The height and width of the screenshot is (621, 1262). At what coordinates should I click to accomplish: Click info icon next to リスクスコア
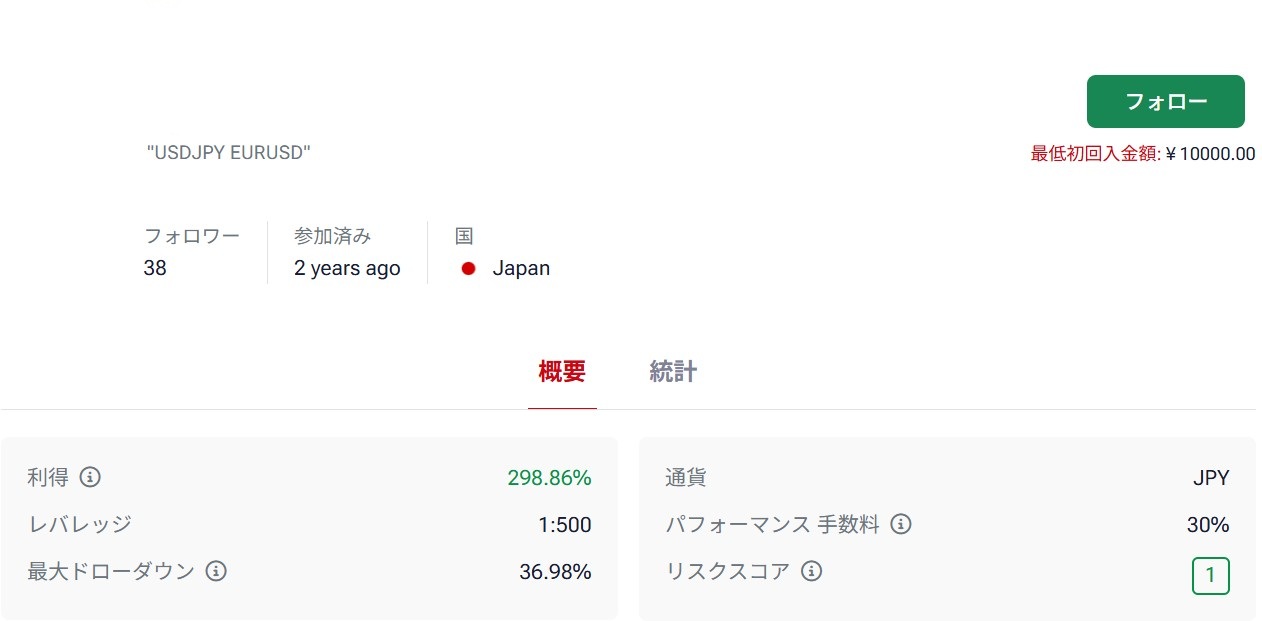pos(812,572)
